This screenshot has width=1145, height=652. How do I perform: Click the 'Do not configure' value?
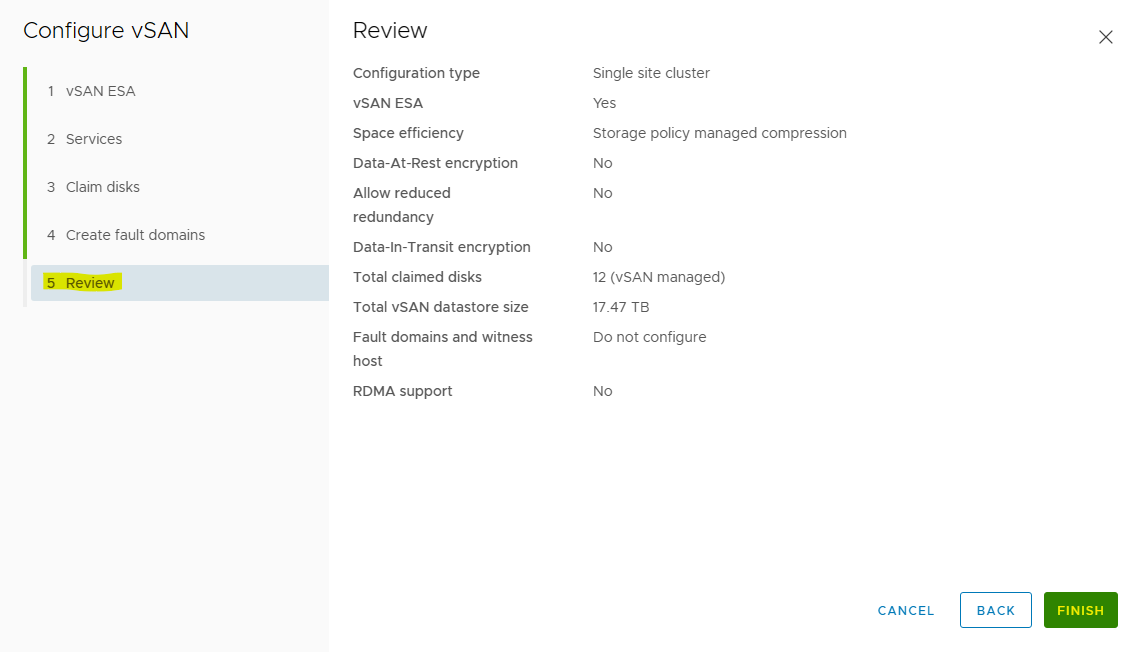tap(650, 337)
